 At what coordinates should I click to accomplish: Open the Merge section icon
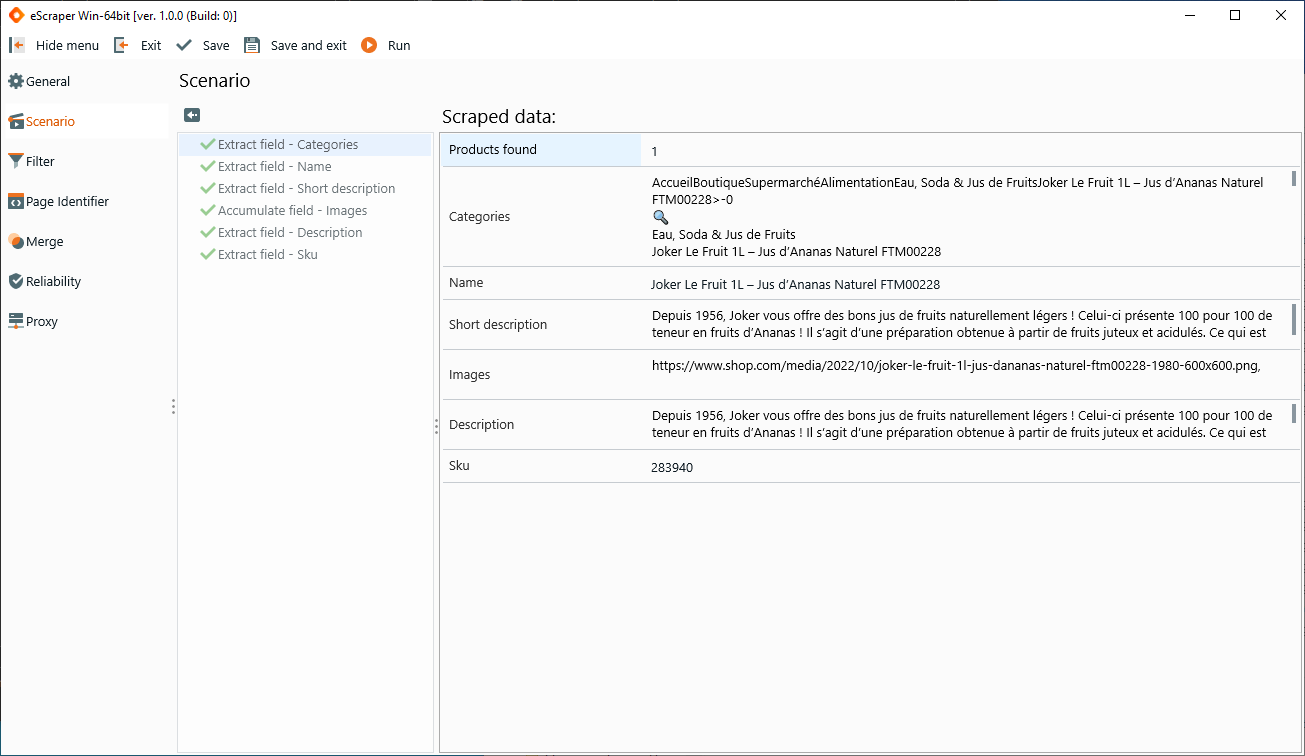[14, 241]
